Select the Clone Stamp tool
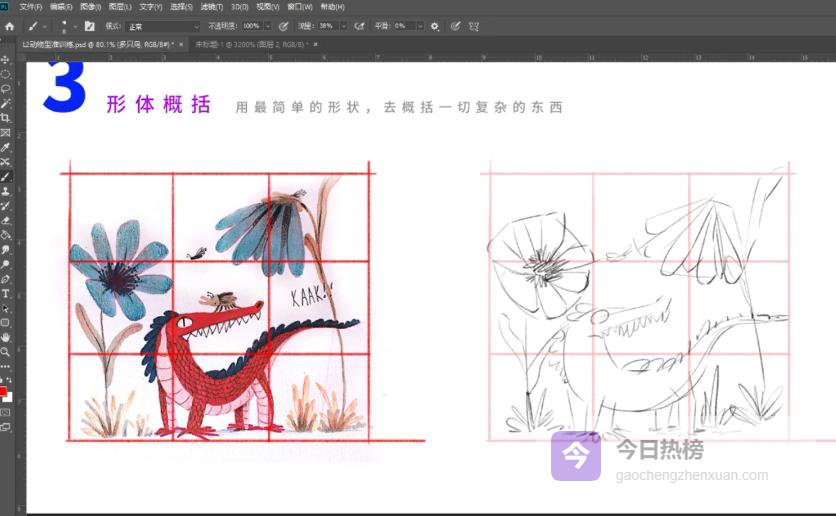The height and width of the screenshot is (516, 836). pos(6,191)
